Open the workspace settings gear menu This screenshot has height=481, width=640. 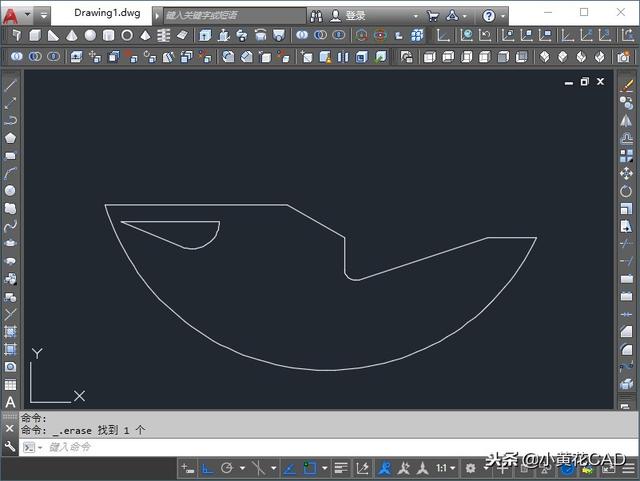[470, 468]
